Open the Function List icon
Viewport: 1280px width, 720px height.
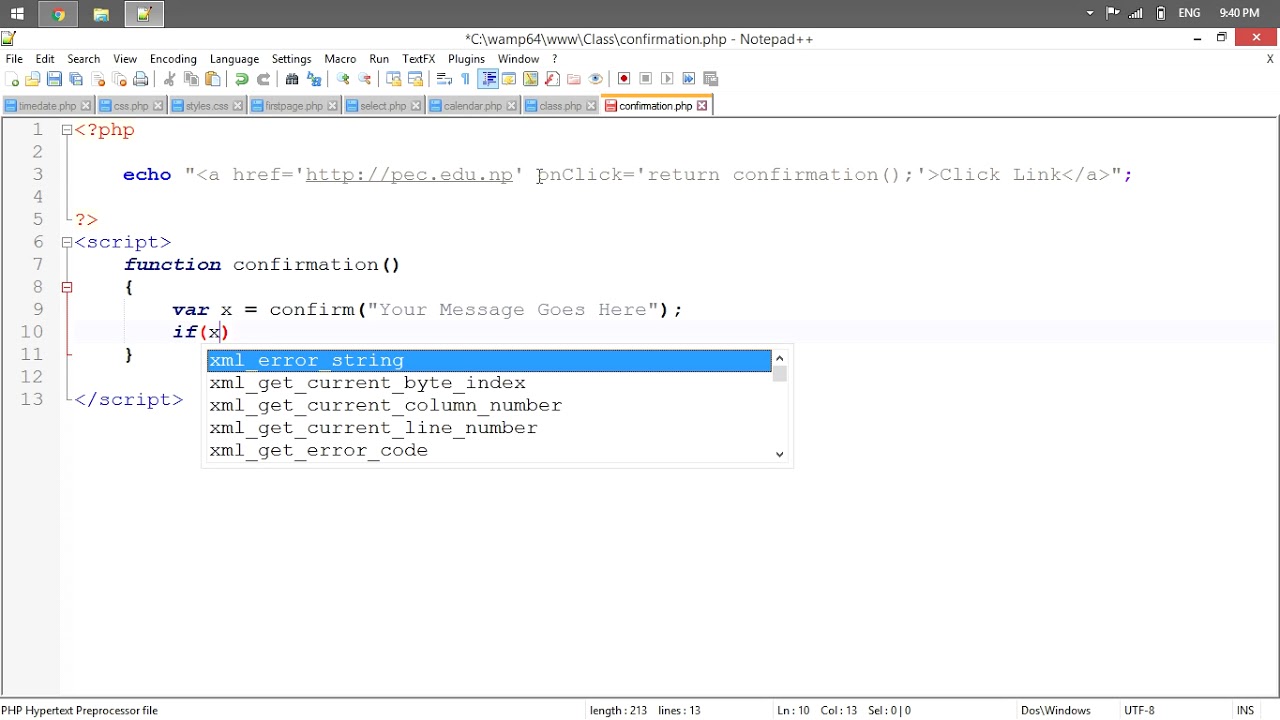tap(552, 79)
